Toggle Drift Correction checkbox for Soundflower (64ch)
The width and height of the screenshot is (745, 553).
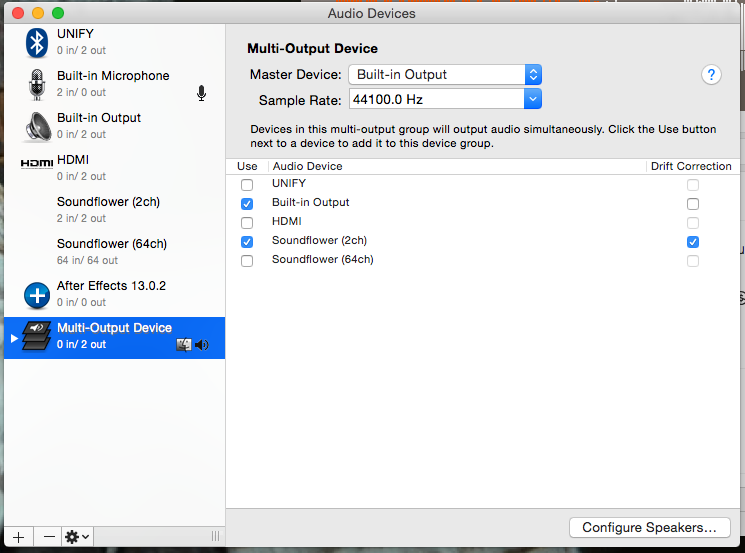[693, 260]
